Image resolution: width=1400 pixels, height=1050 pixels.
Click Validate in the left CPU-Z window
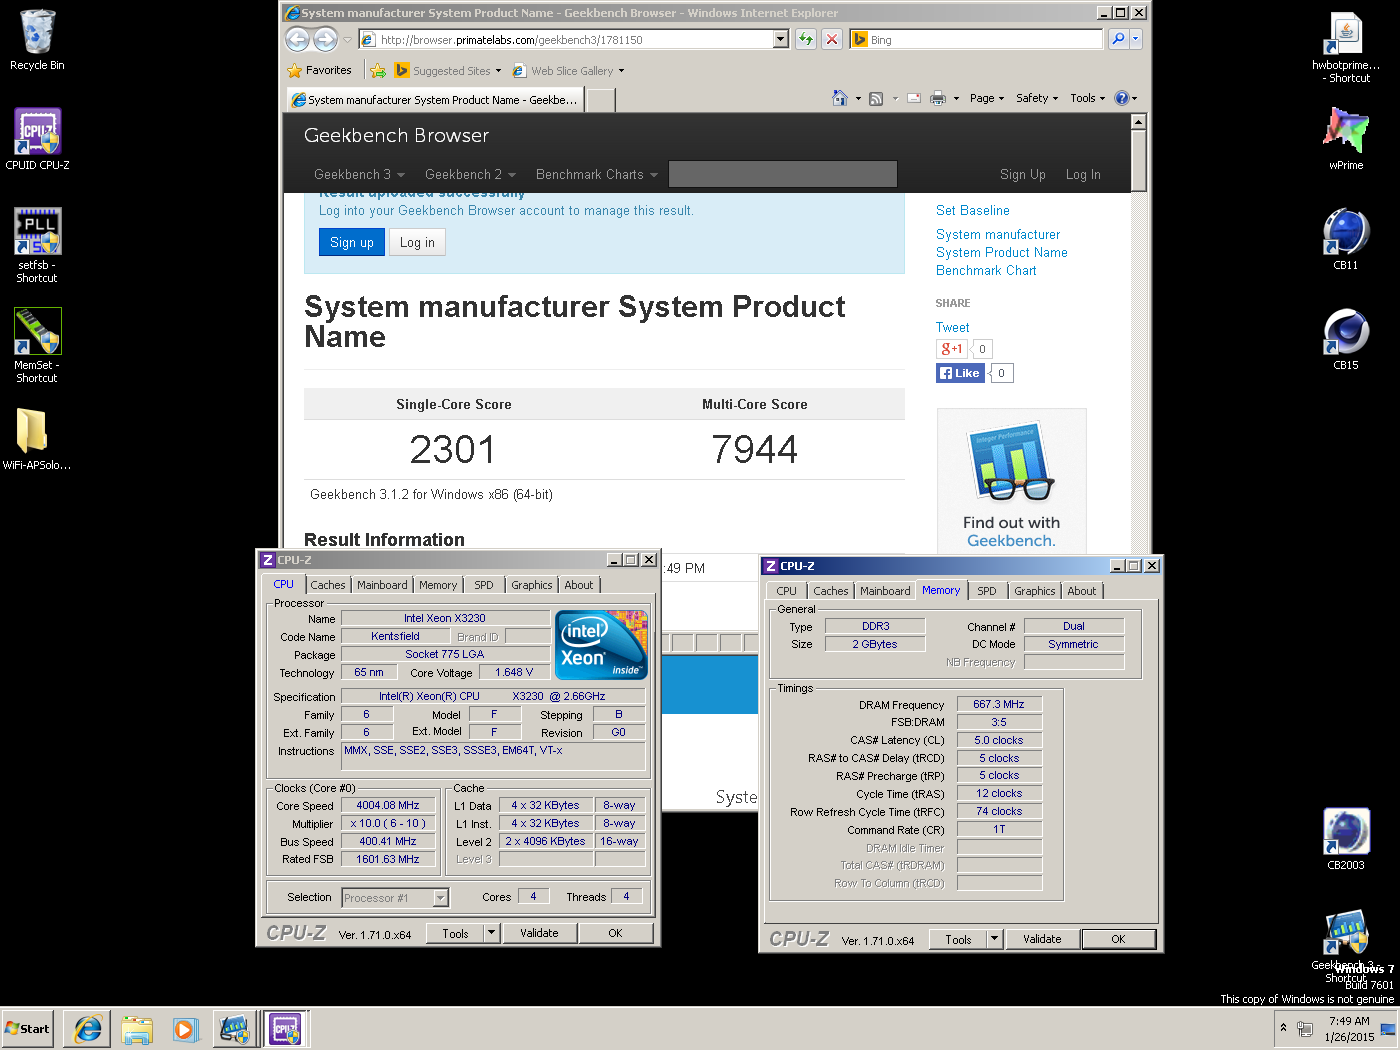(539, 933)
